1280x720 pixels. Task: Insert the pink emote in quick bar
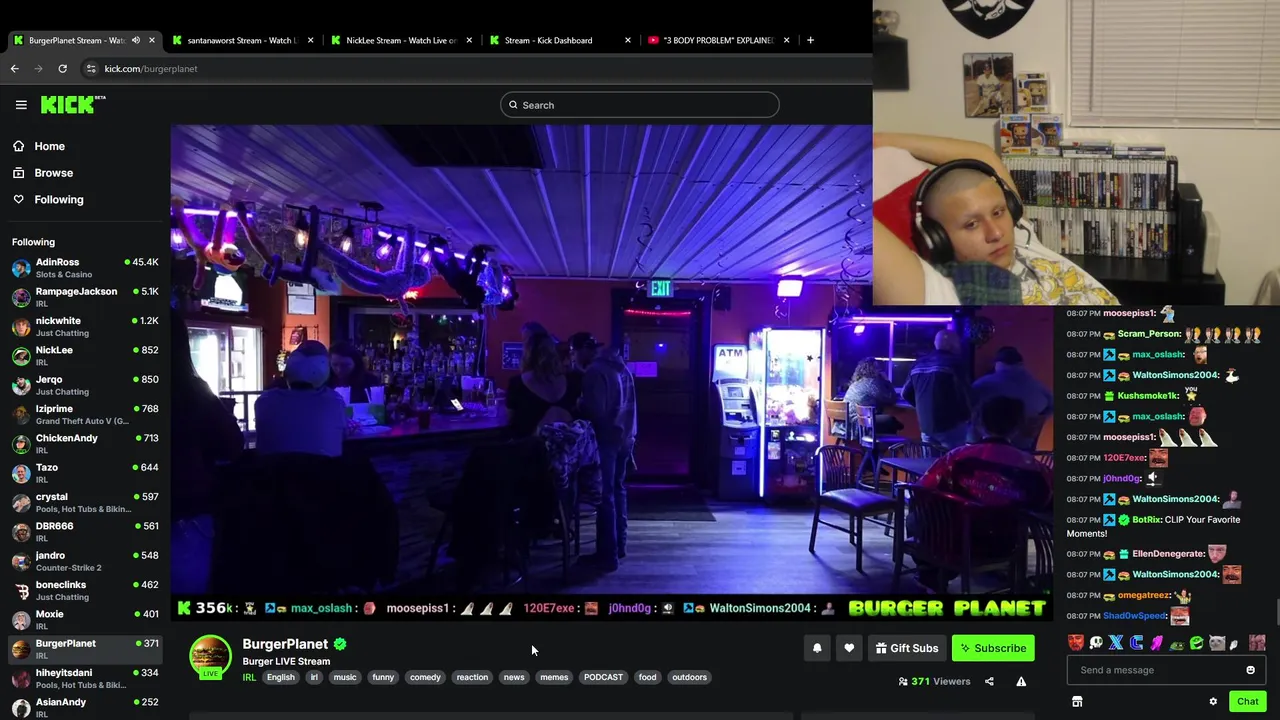(x=1157, y=643)
